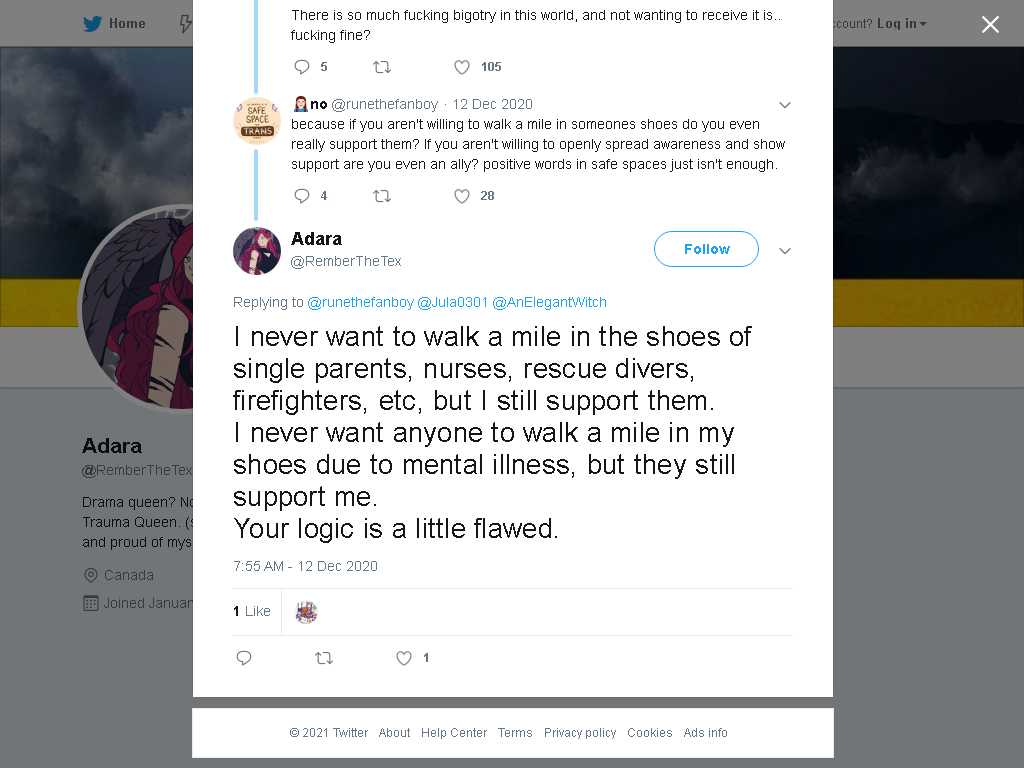Retweet the top tweet about bigotry
The width and height of the screenshot is (1024, 768).
(x=381, y=67)
